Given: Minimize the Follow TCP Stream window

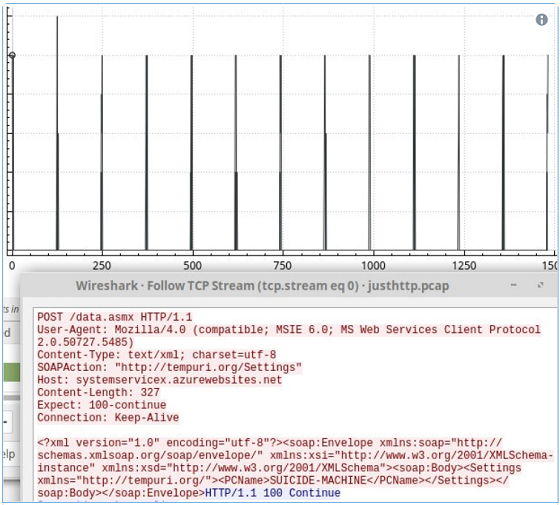Looking at the screenshot, I should click(x=514, y=285).
